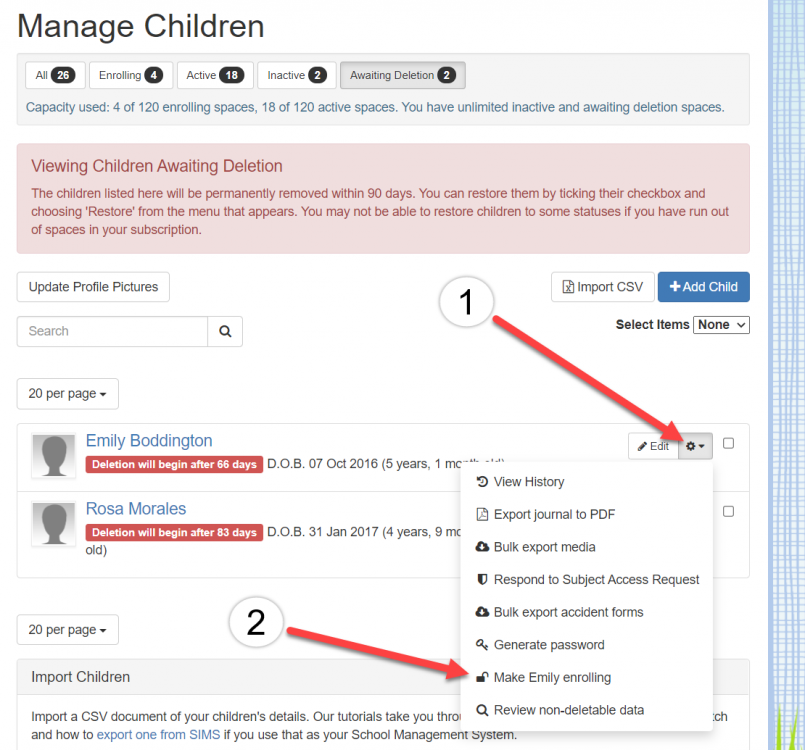Image resolution: width=805 pixels, height=750 pixels.
Task: Select View History from the menu
Action: pyautogui.click(x=586, y=482)
